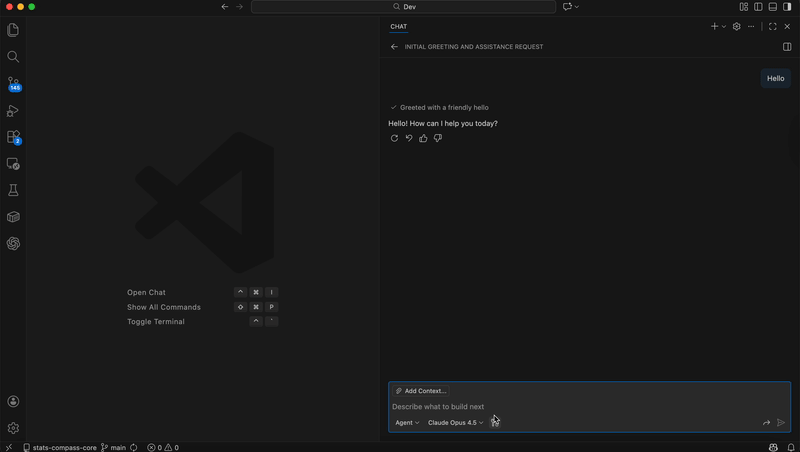Go forward using title bar right arrow
The height and width of the screenshot is (452, 800).
pyautogui.click(x=239, y=7)
